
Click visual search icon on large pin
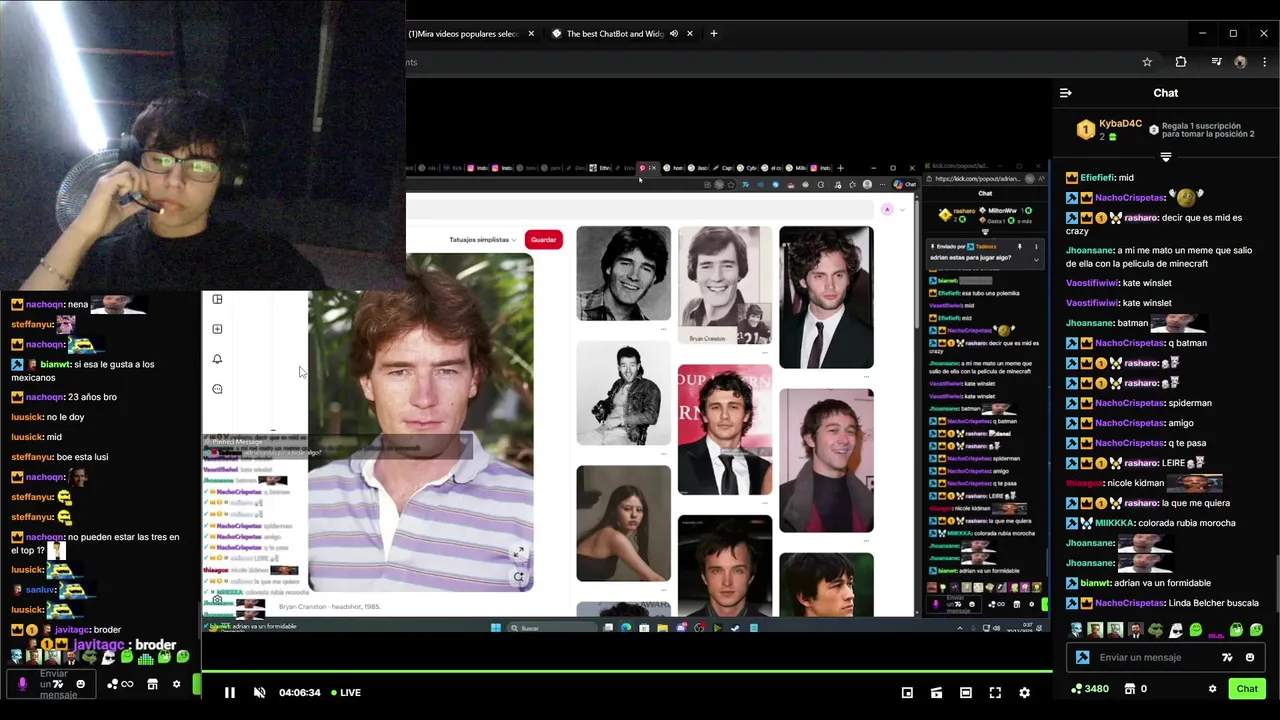click(519, 577)
